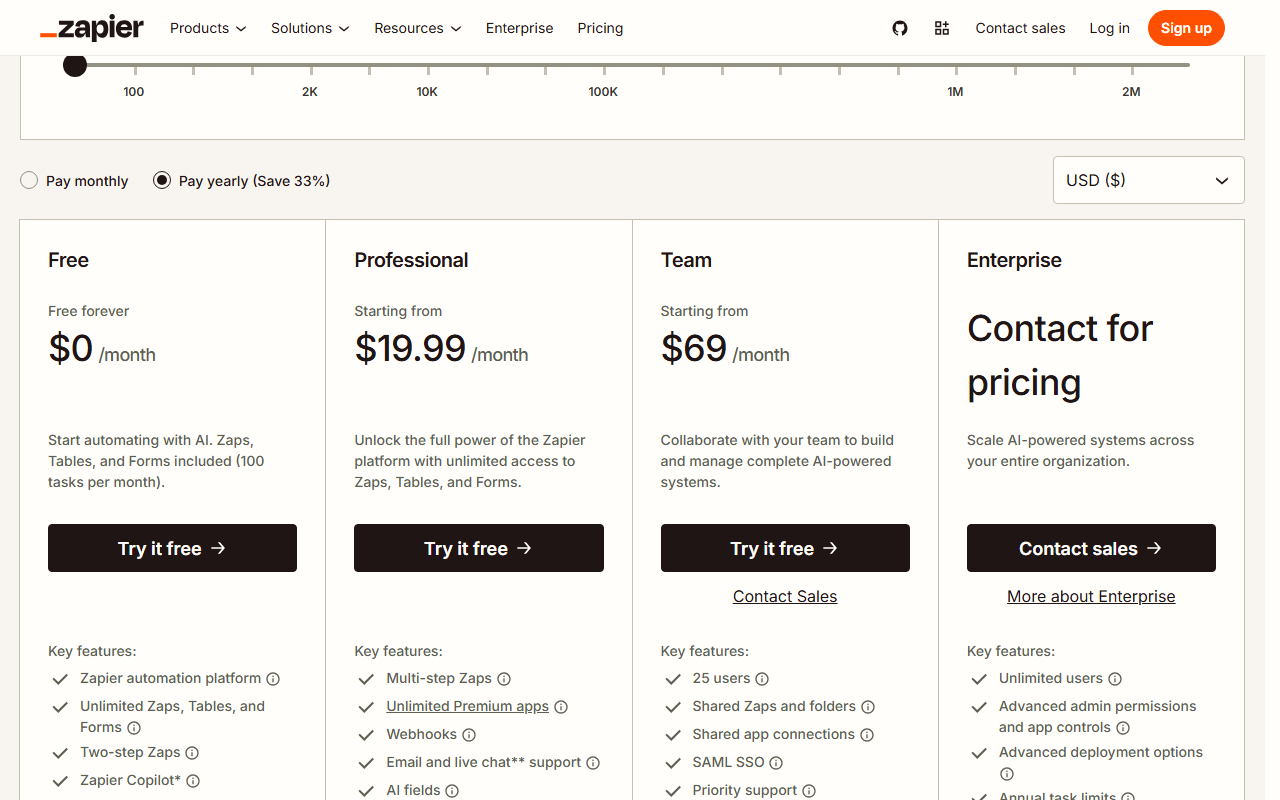Show info for Priority support
The height and width of the screenshot is (800, 1280).
pyautogui.click(x=809, y=791)
